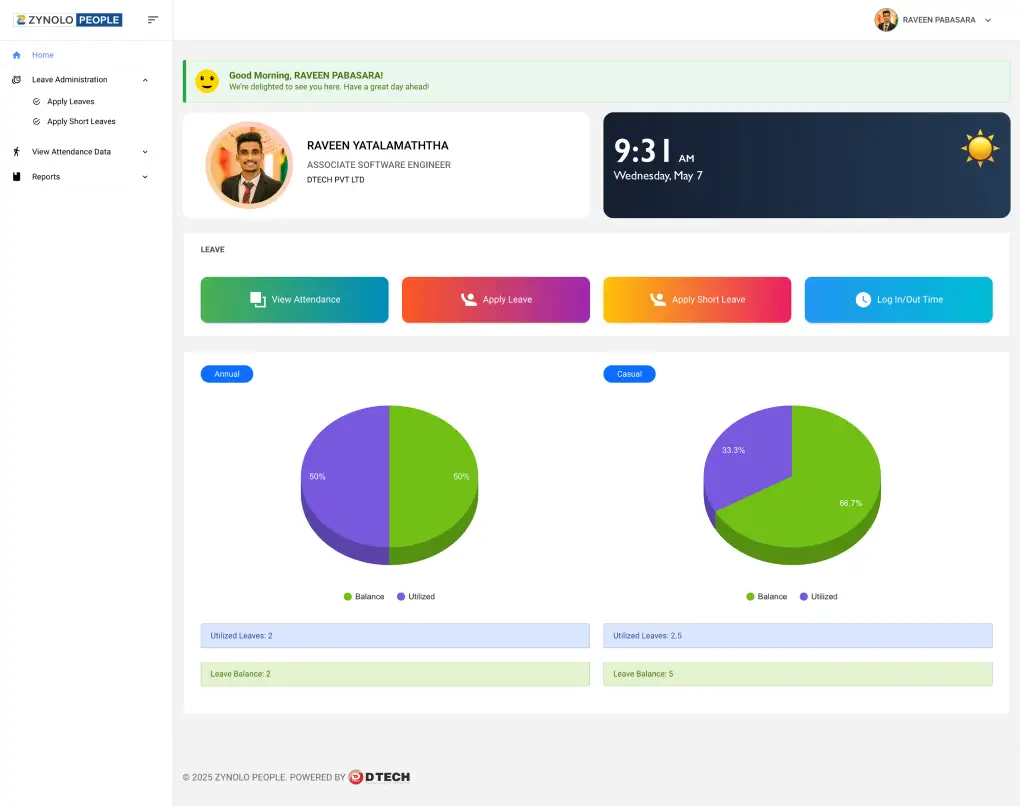The height and width of the screenshot is (806, 1020).
Task: Click the purple 50% slice of Annual pie
Action: [x=345, y=485]
